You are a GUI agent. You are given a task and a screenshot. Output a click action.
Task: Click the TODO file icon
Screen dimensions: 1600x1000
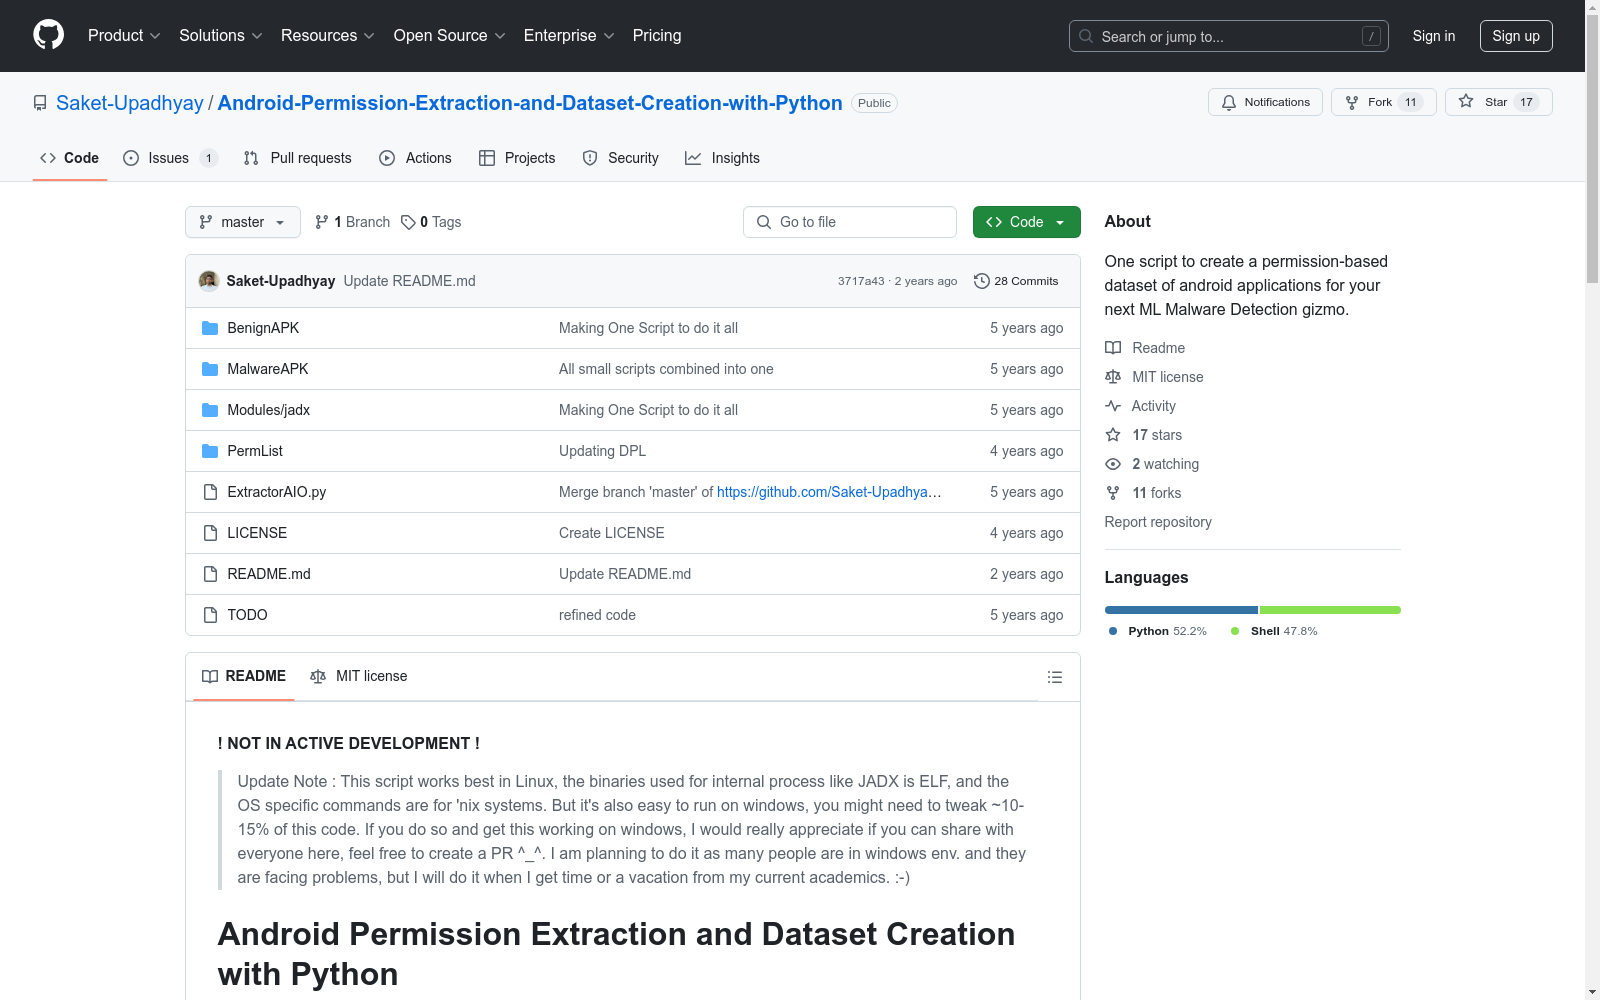click(210, 615)
